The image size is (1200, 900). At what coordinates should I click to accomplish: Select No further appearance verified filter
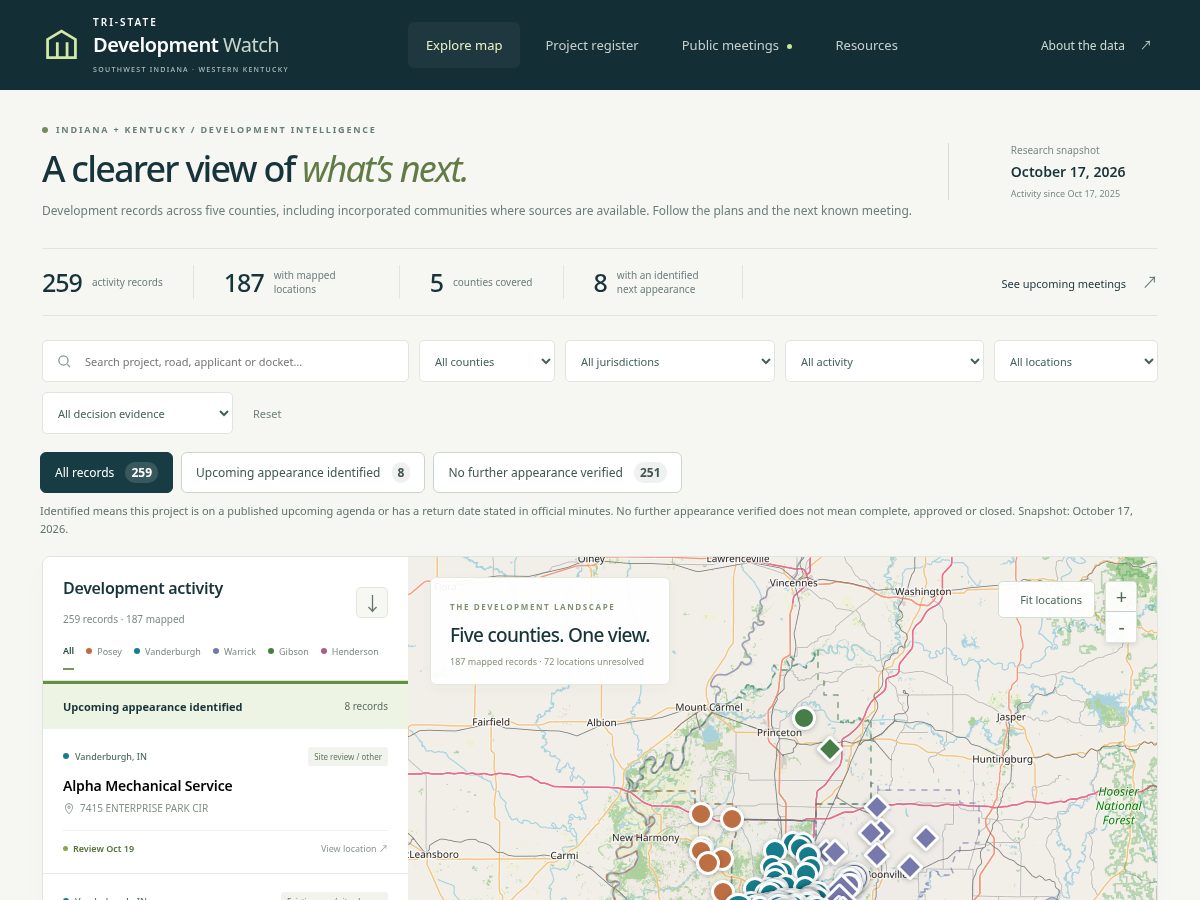[x=557, y=472]
